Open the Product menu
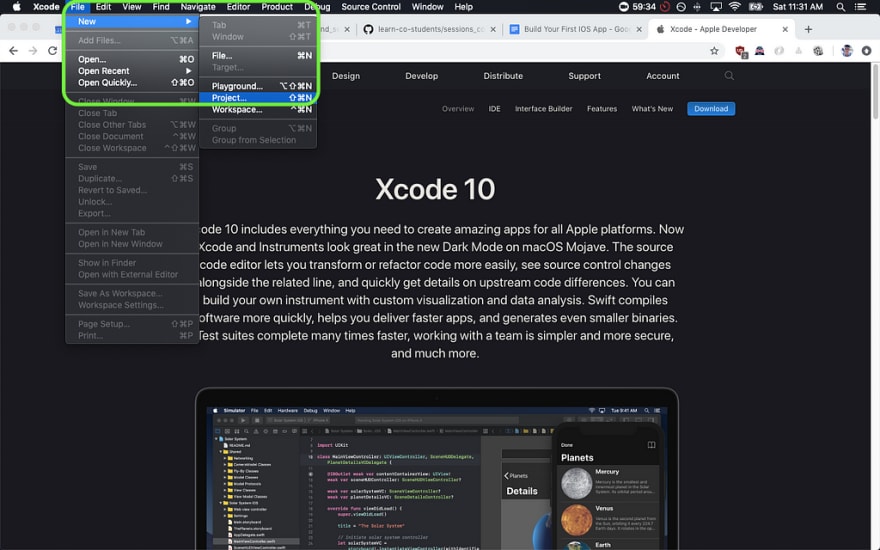 pyautogui.click(x=277, y=7)
